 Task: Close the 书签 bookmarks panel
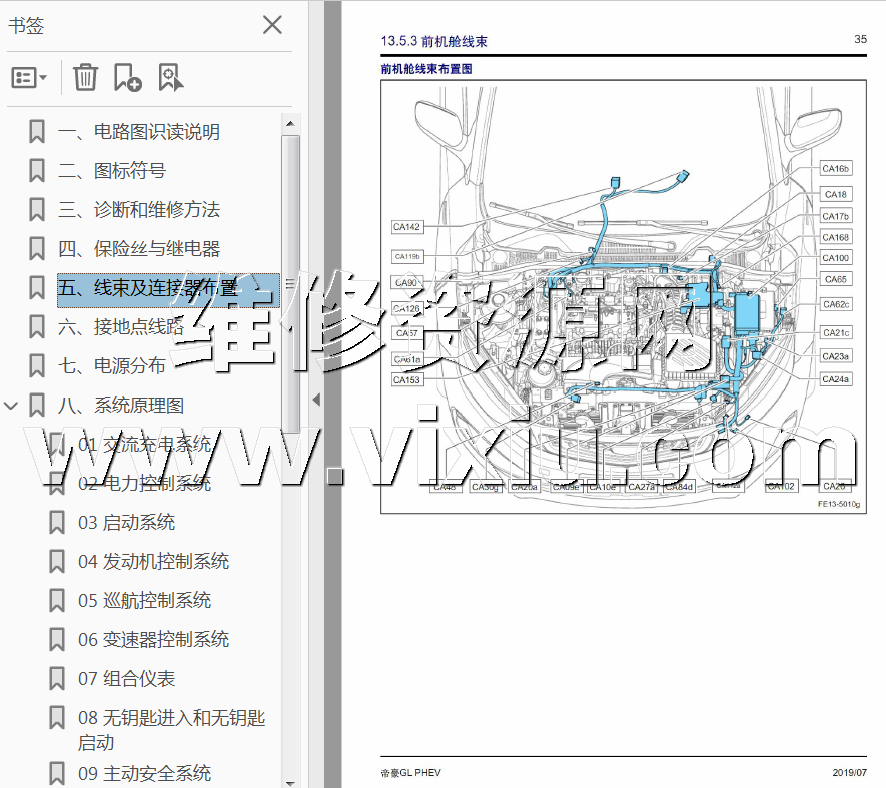272,25
